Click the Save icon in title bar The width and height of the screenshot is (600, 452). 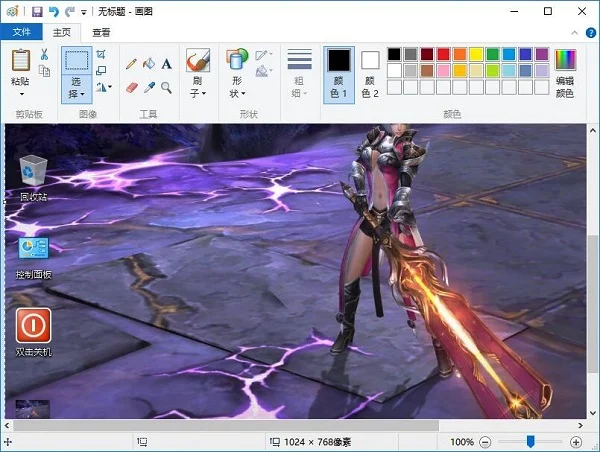37,11
